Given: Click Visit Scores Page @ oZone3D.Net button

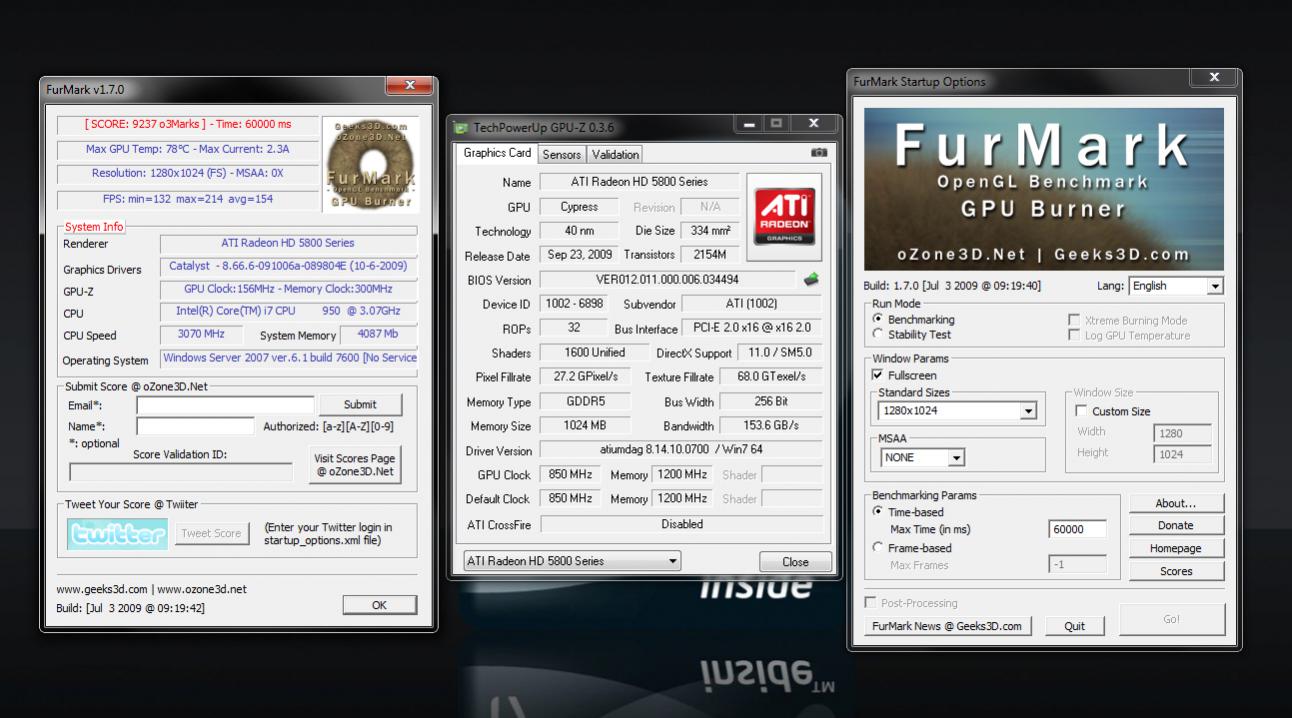Looking at the screenshot, I should [x=356, y=465].
